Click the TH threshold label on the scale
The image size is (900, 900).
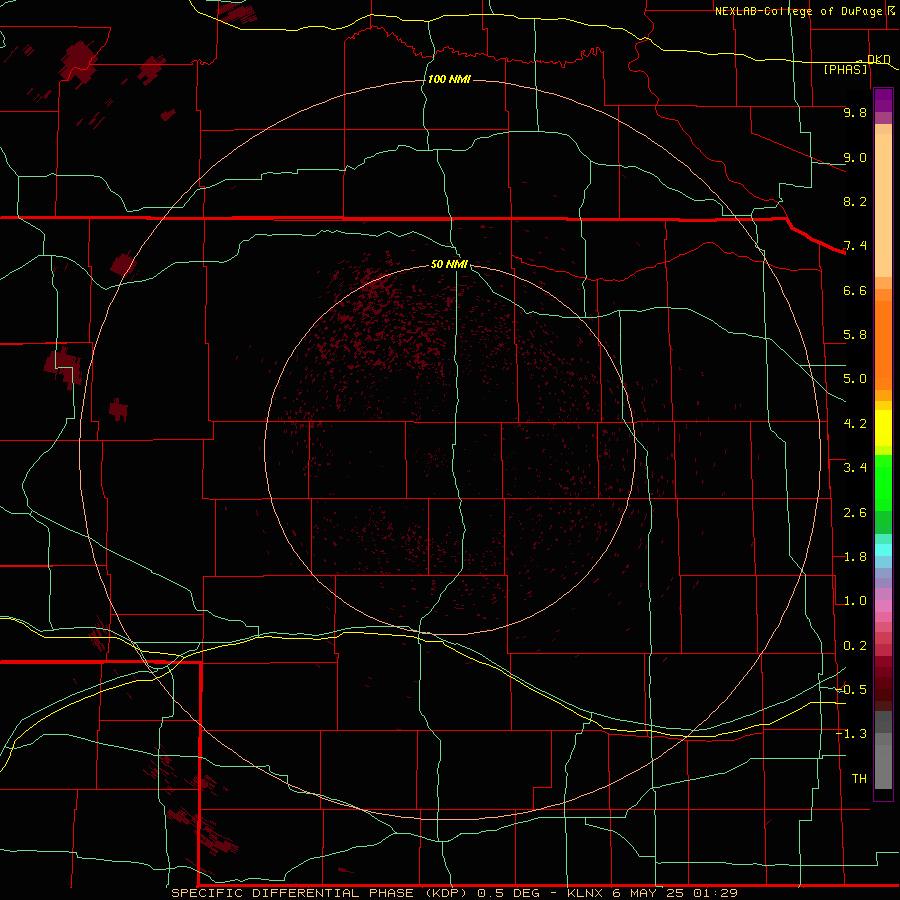pyautogui.click(x=859, y=778)
